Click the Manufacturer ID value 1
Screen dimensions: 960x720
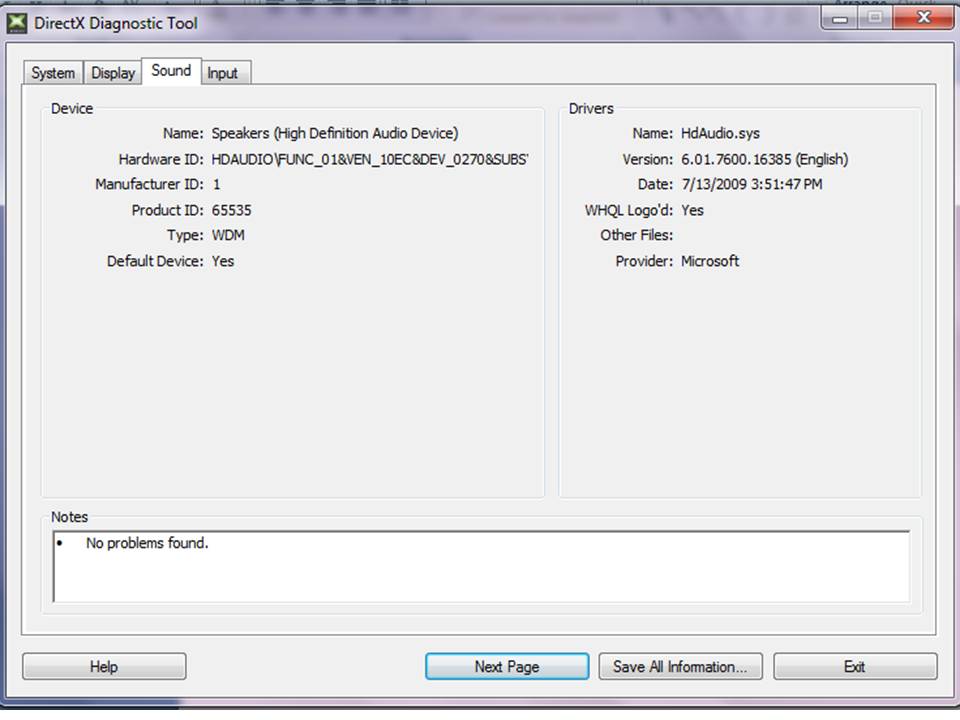coord(216,184)
